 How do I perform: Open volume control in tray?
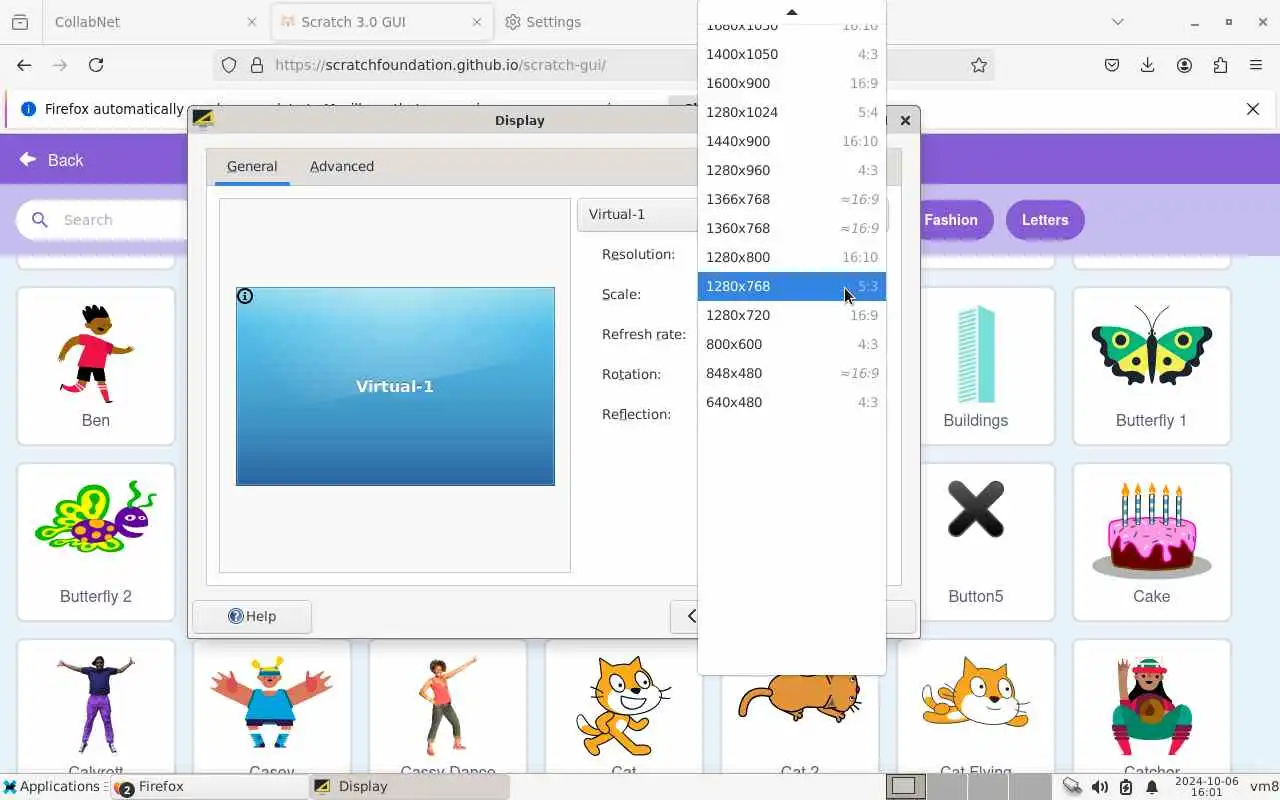[1100, 787]
